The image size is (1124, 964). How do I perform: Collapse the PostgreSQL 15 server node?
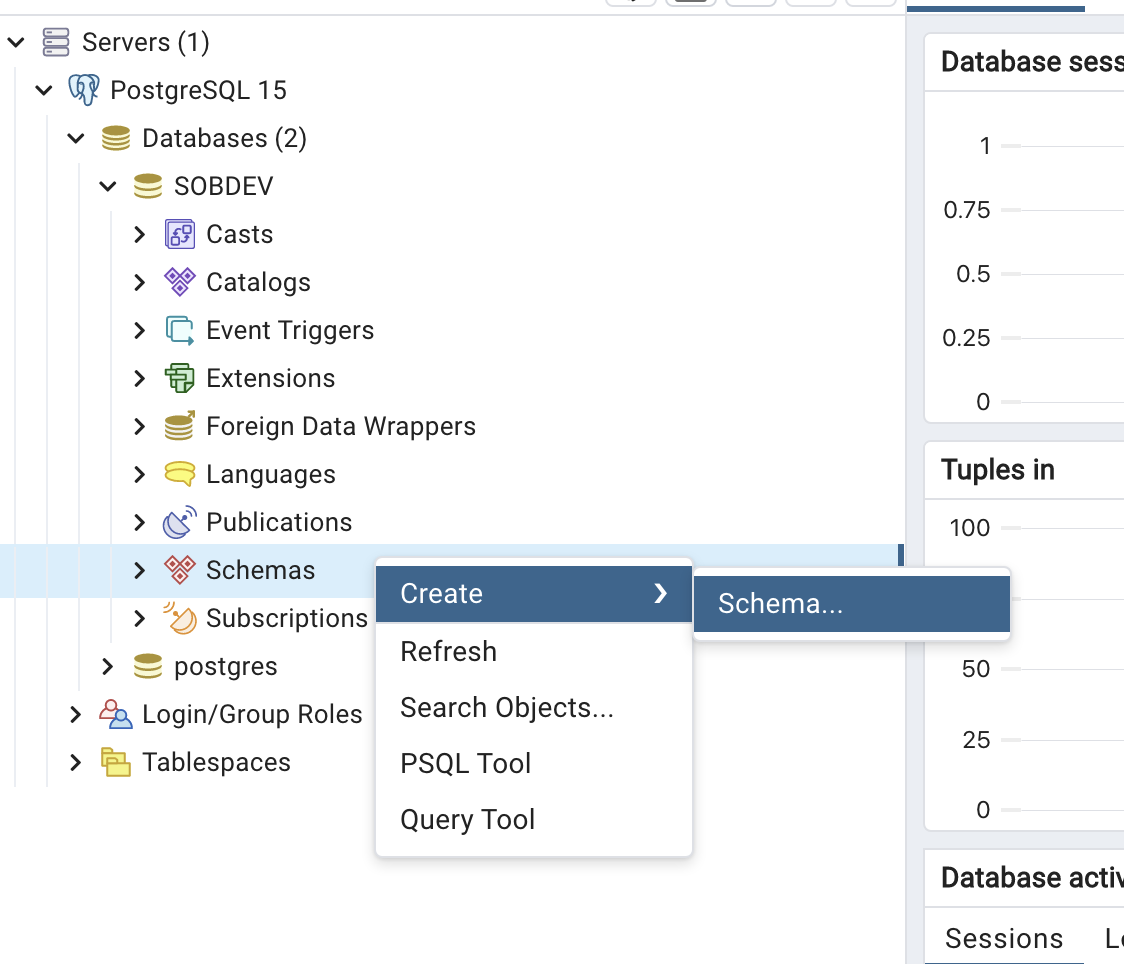tap(44, 90)
